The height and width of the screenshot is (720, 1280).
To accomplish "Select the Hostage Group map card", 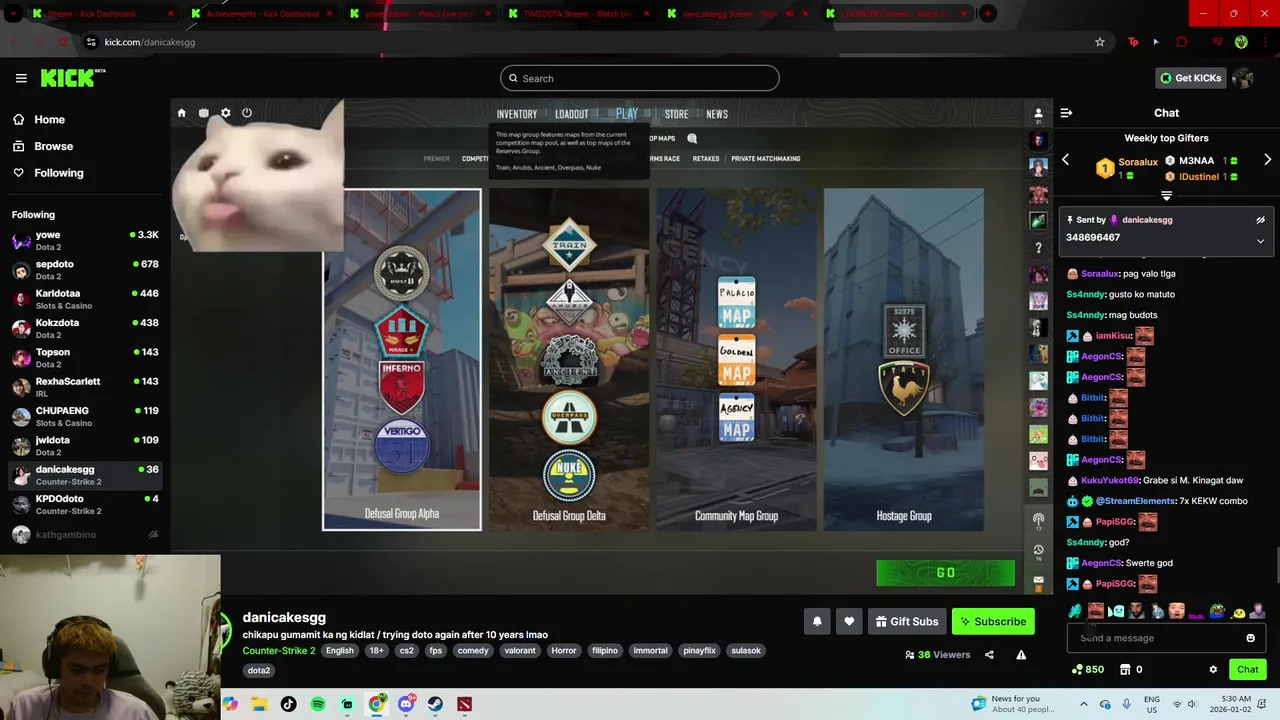I will 904,360.
